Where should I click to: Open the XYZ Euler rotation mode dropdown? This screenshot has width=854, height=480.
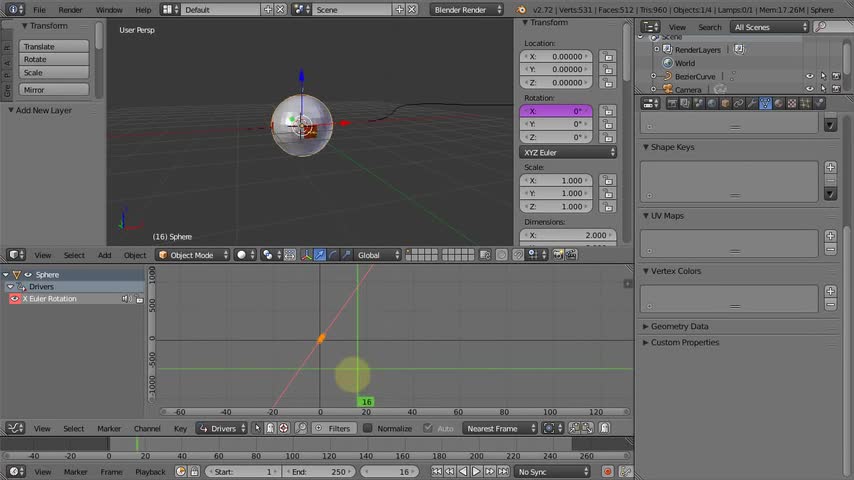click(568, 153)
